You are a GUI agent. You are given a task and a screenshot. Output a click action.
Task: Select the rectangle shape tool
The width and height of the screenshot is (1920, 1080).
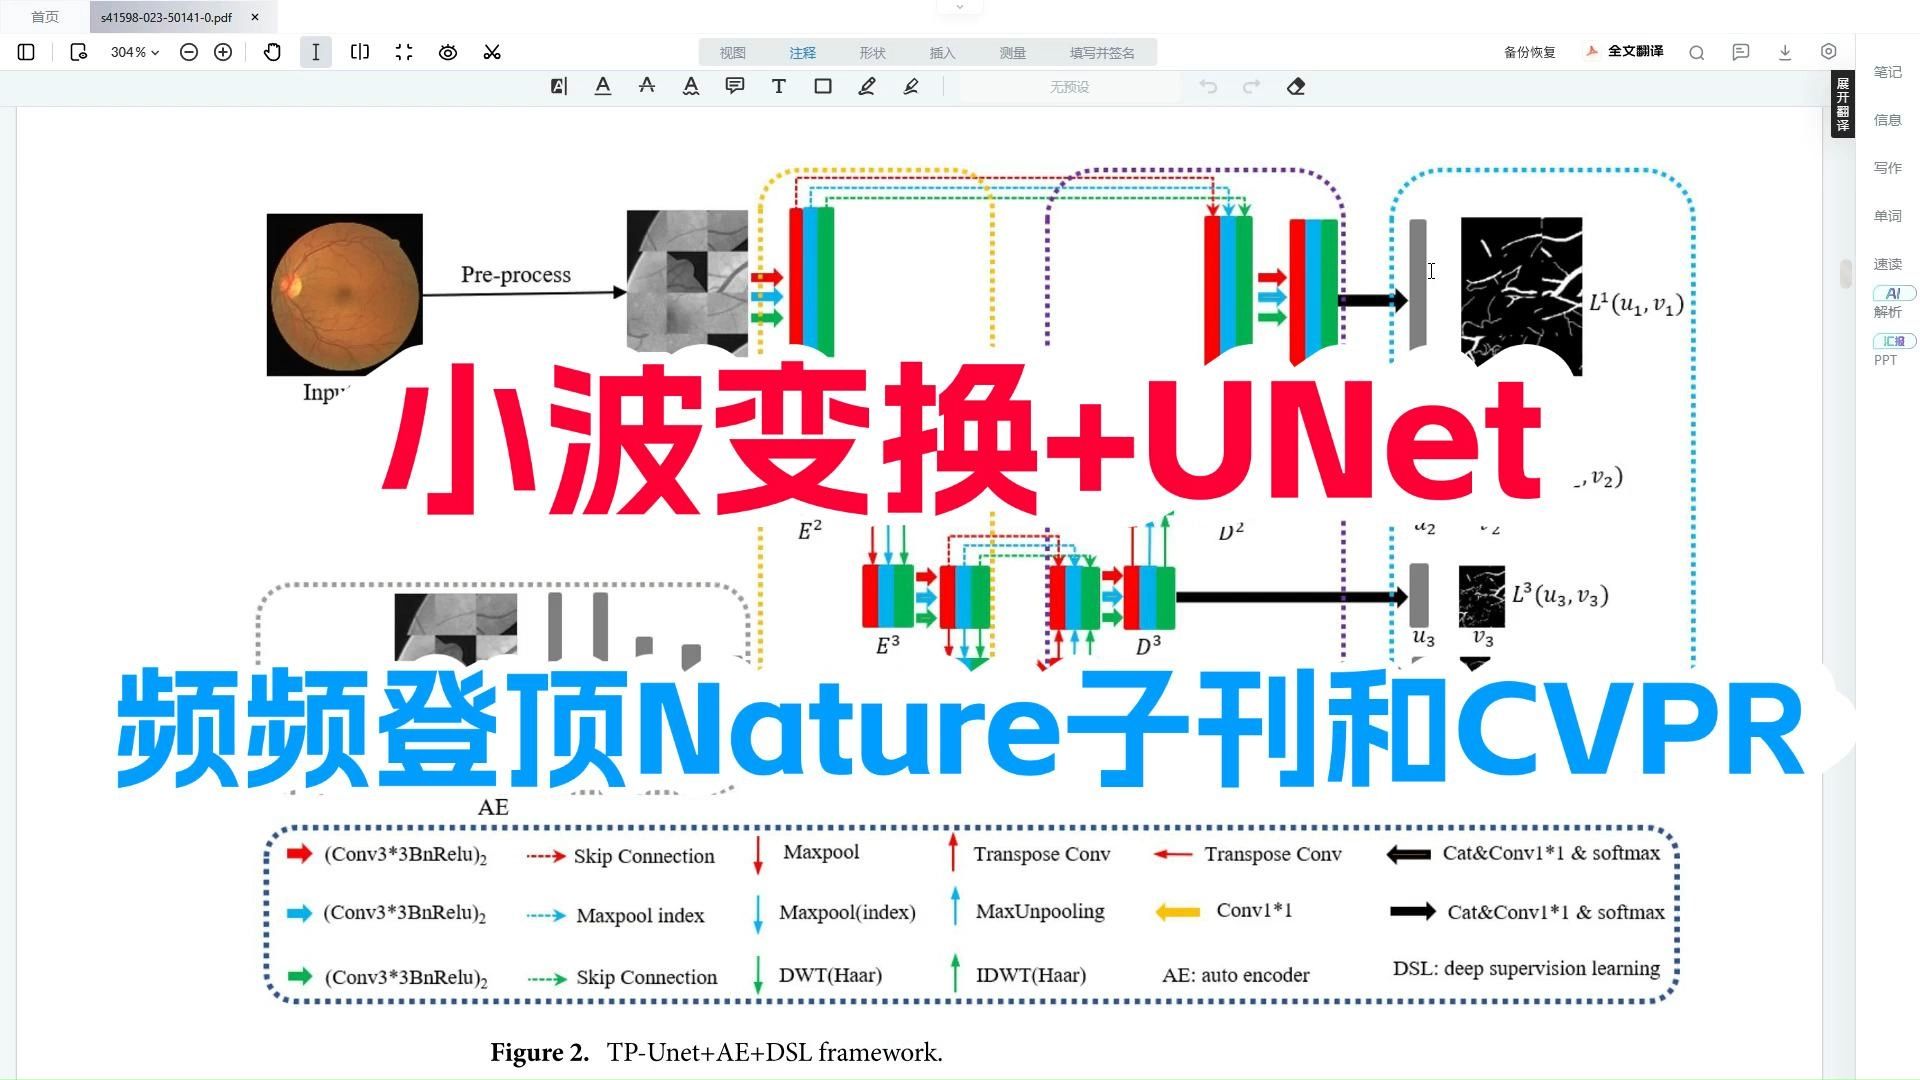pos(823,87)
